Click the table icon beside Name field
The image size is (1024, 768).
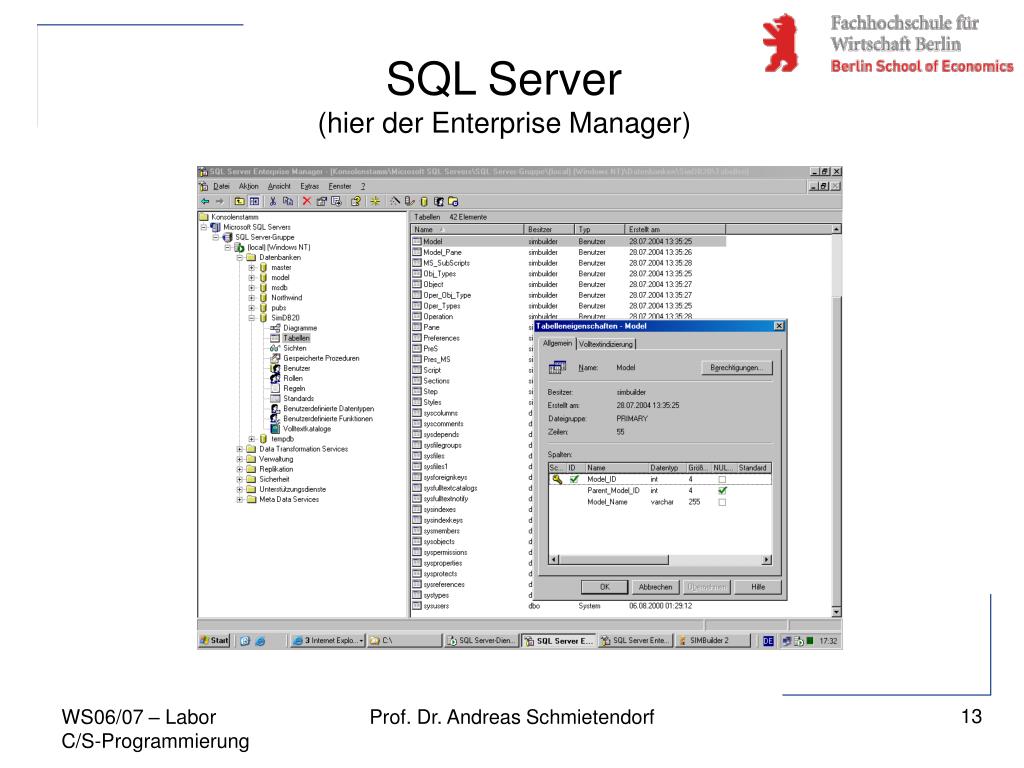557,368
